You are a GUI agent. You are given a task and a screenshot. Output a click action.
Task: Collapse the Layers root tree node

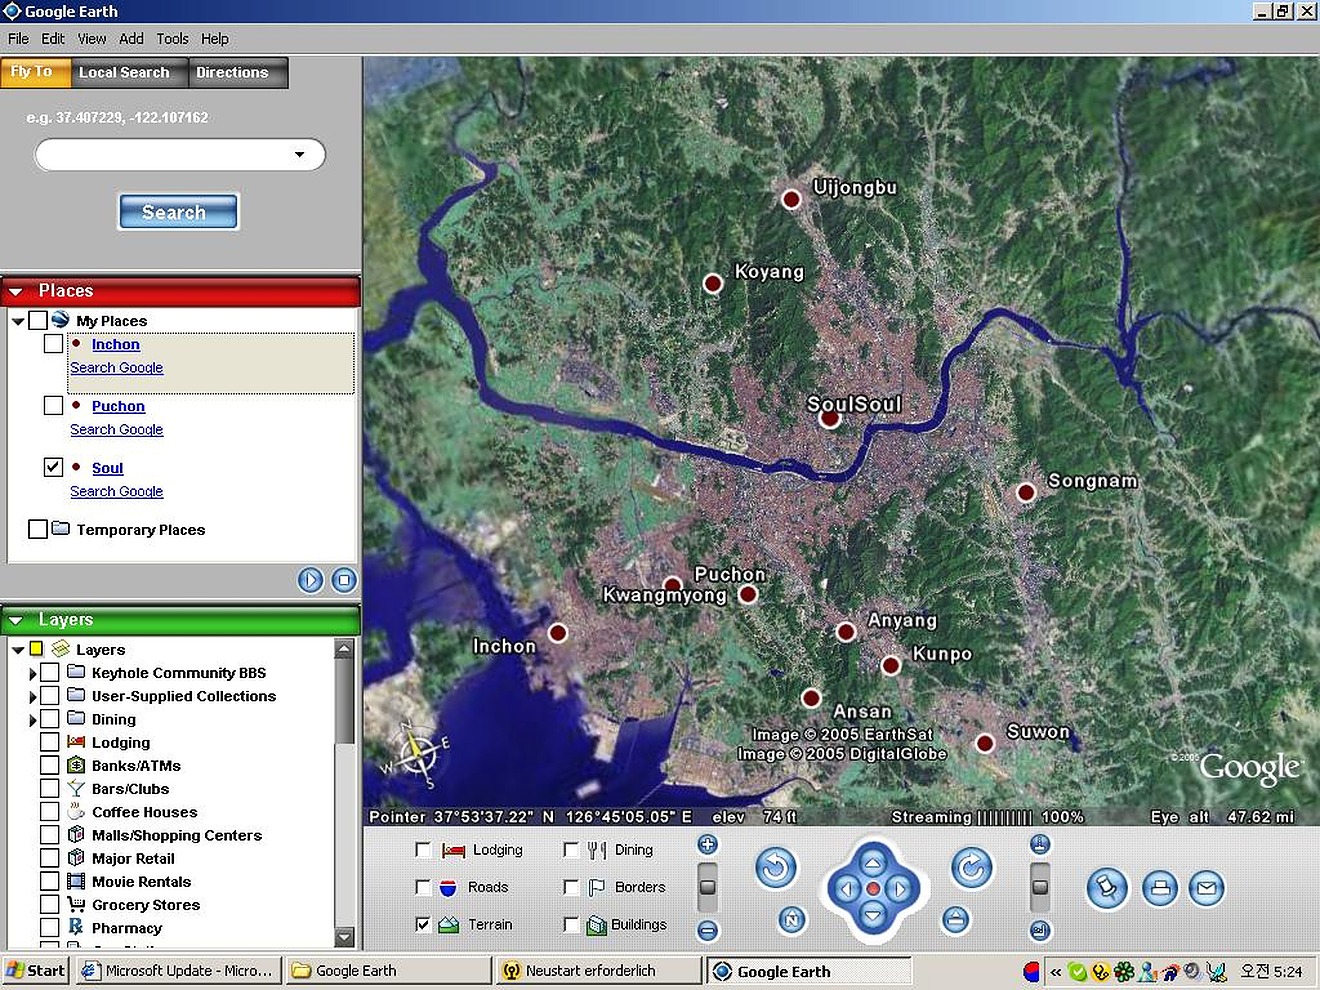[18, 650]
